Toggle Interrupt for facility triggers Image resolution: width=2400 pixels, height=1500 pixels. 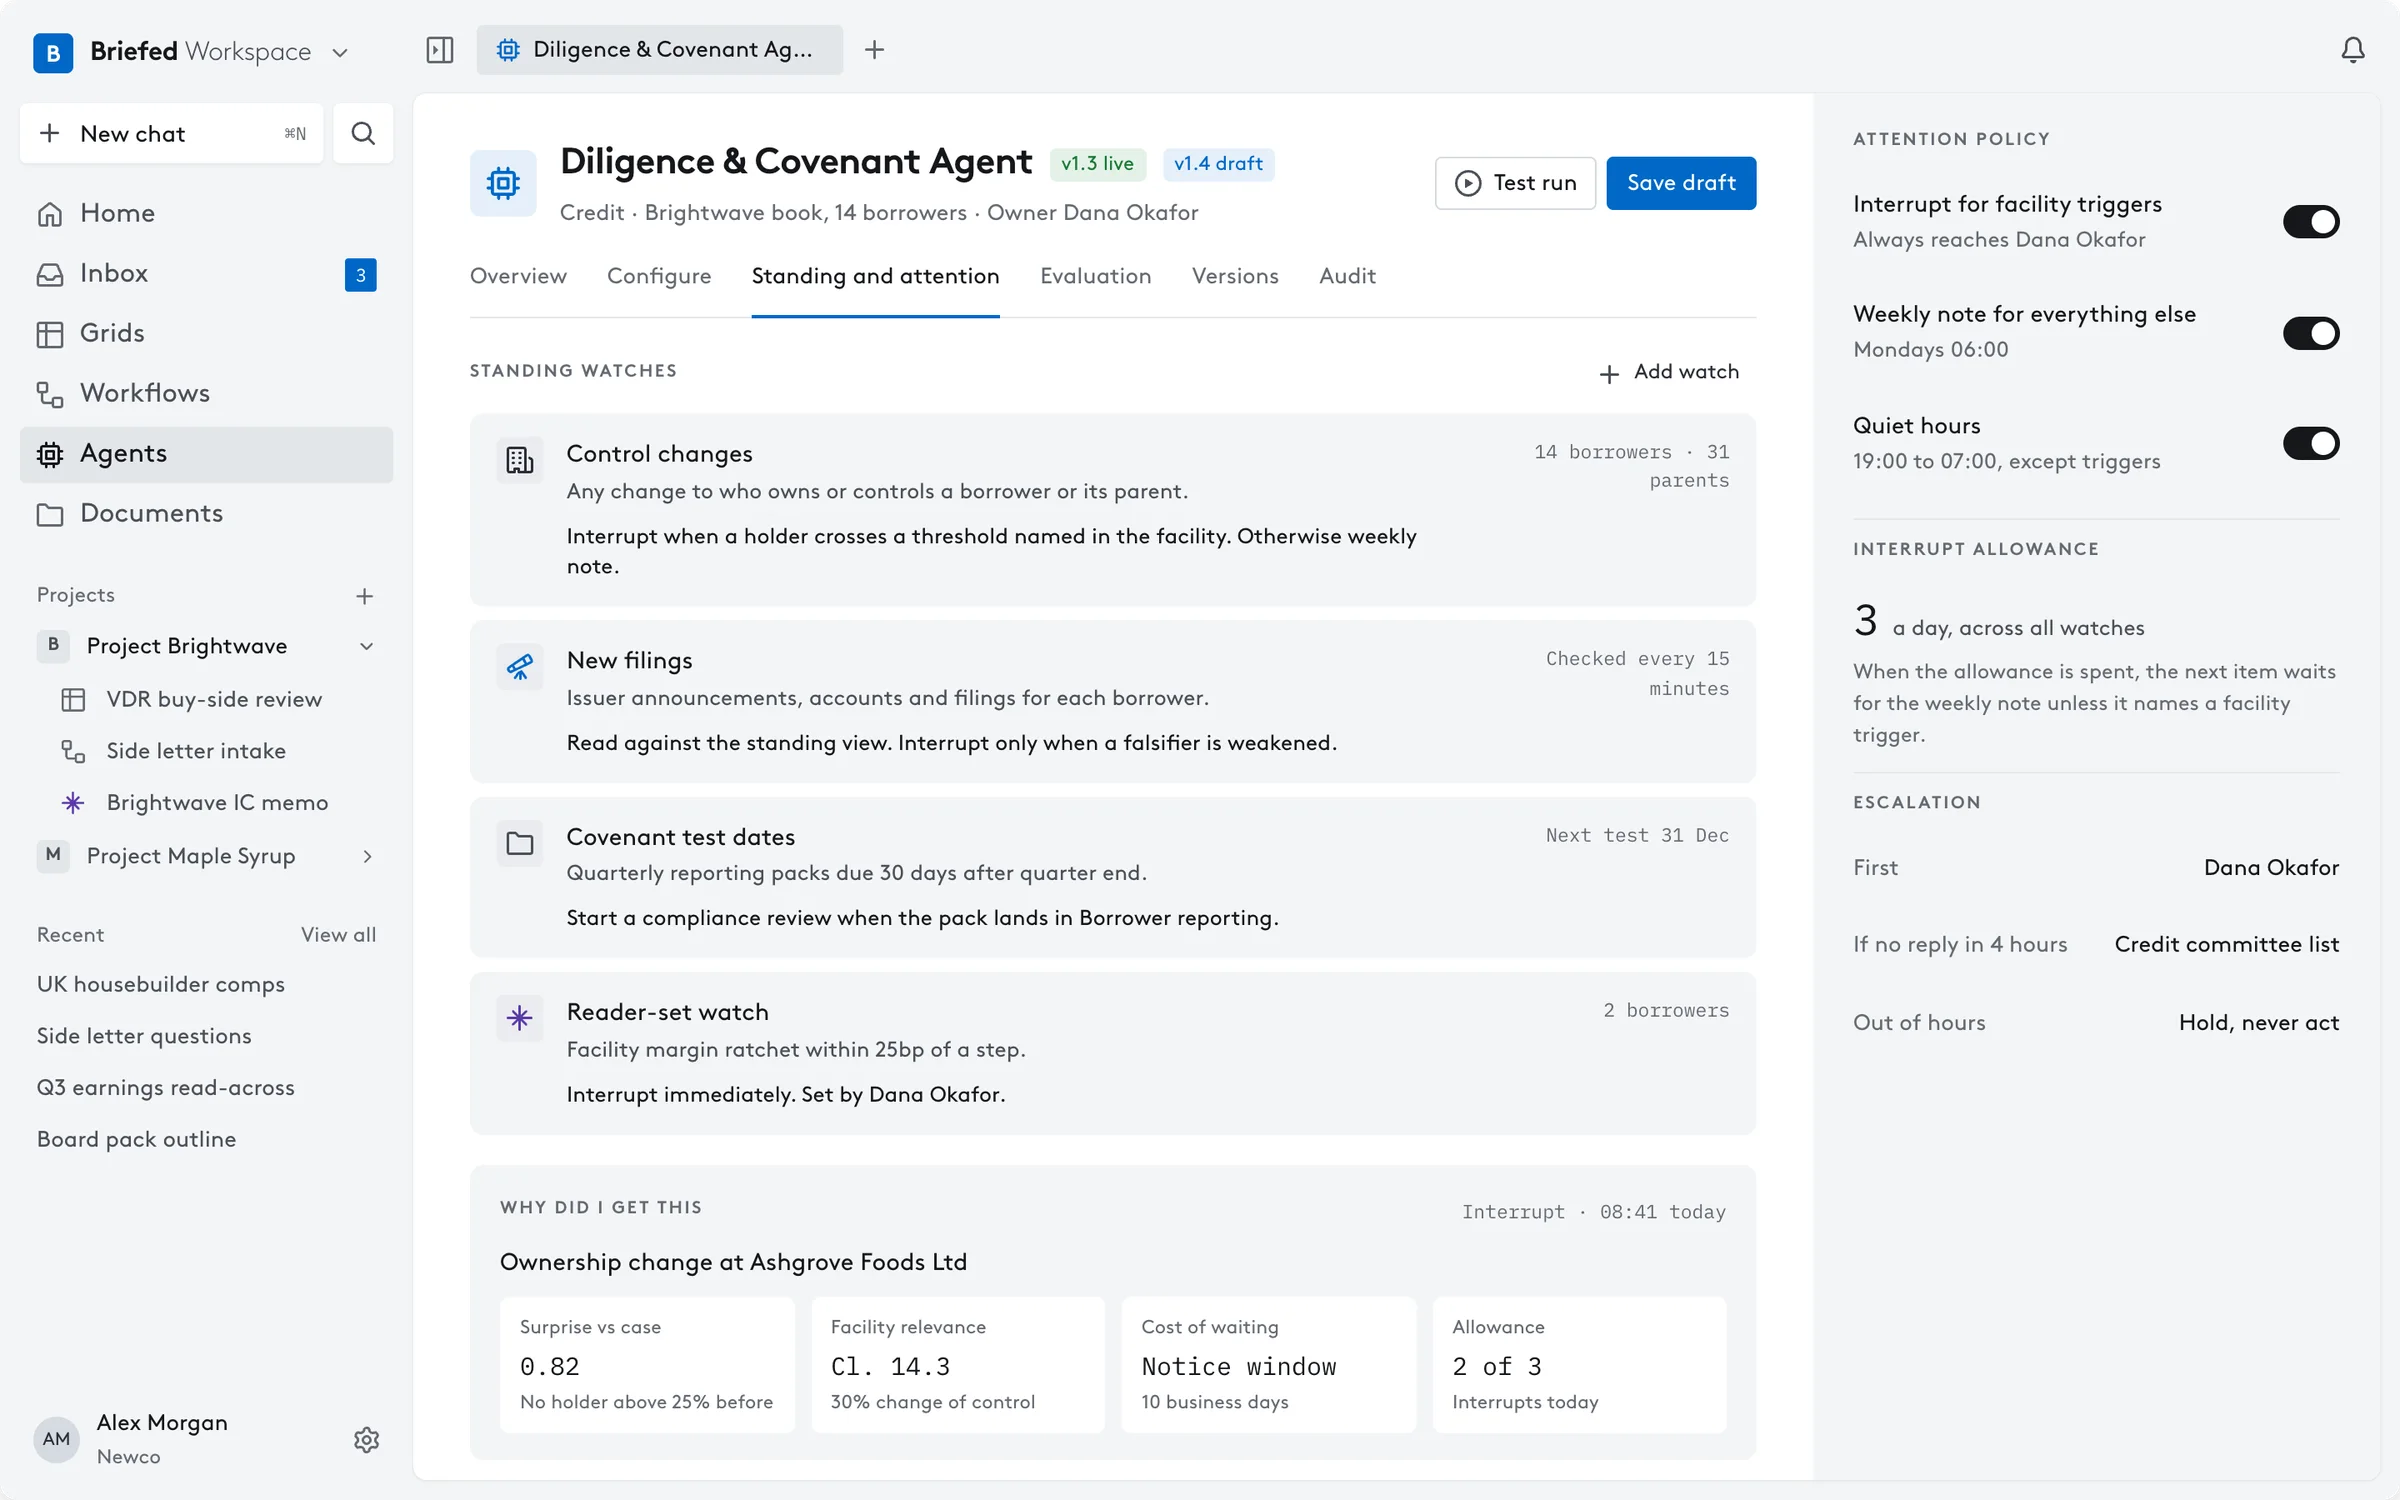click(2310, 221)
